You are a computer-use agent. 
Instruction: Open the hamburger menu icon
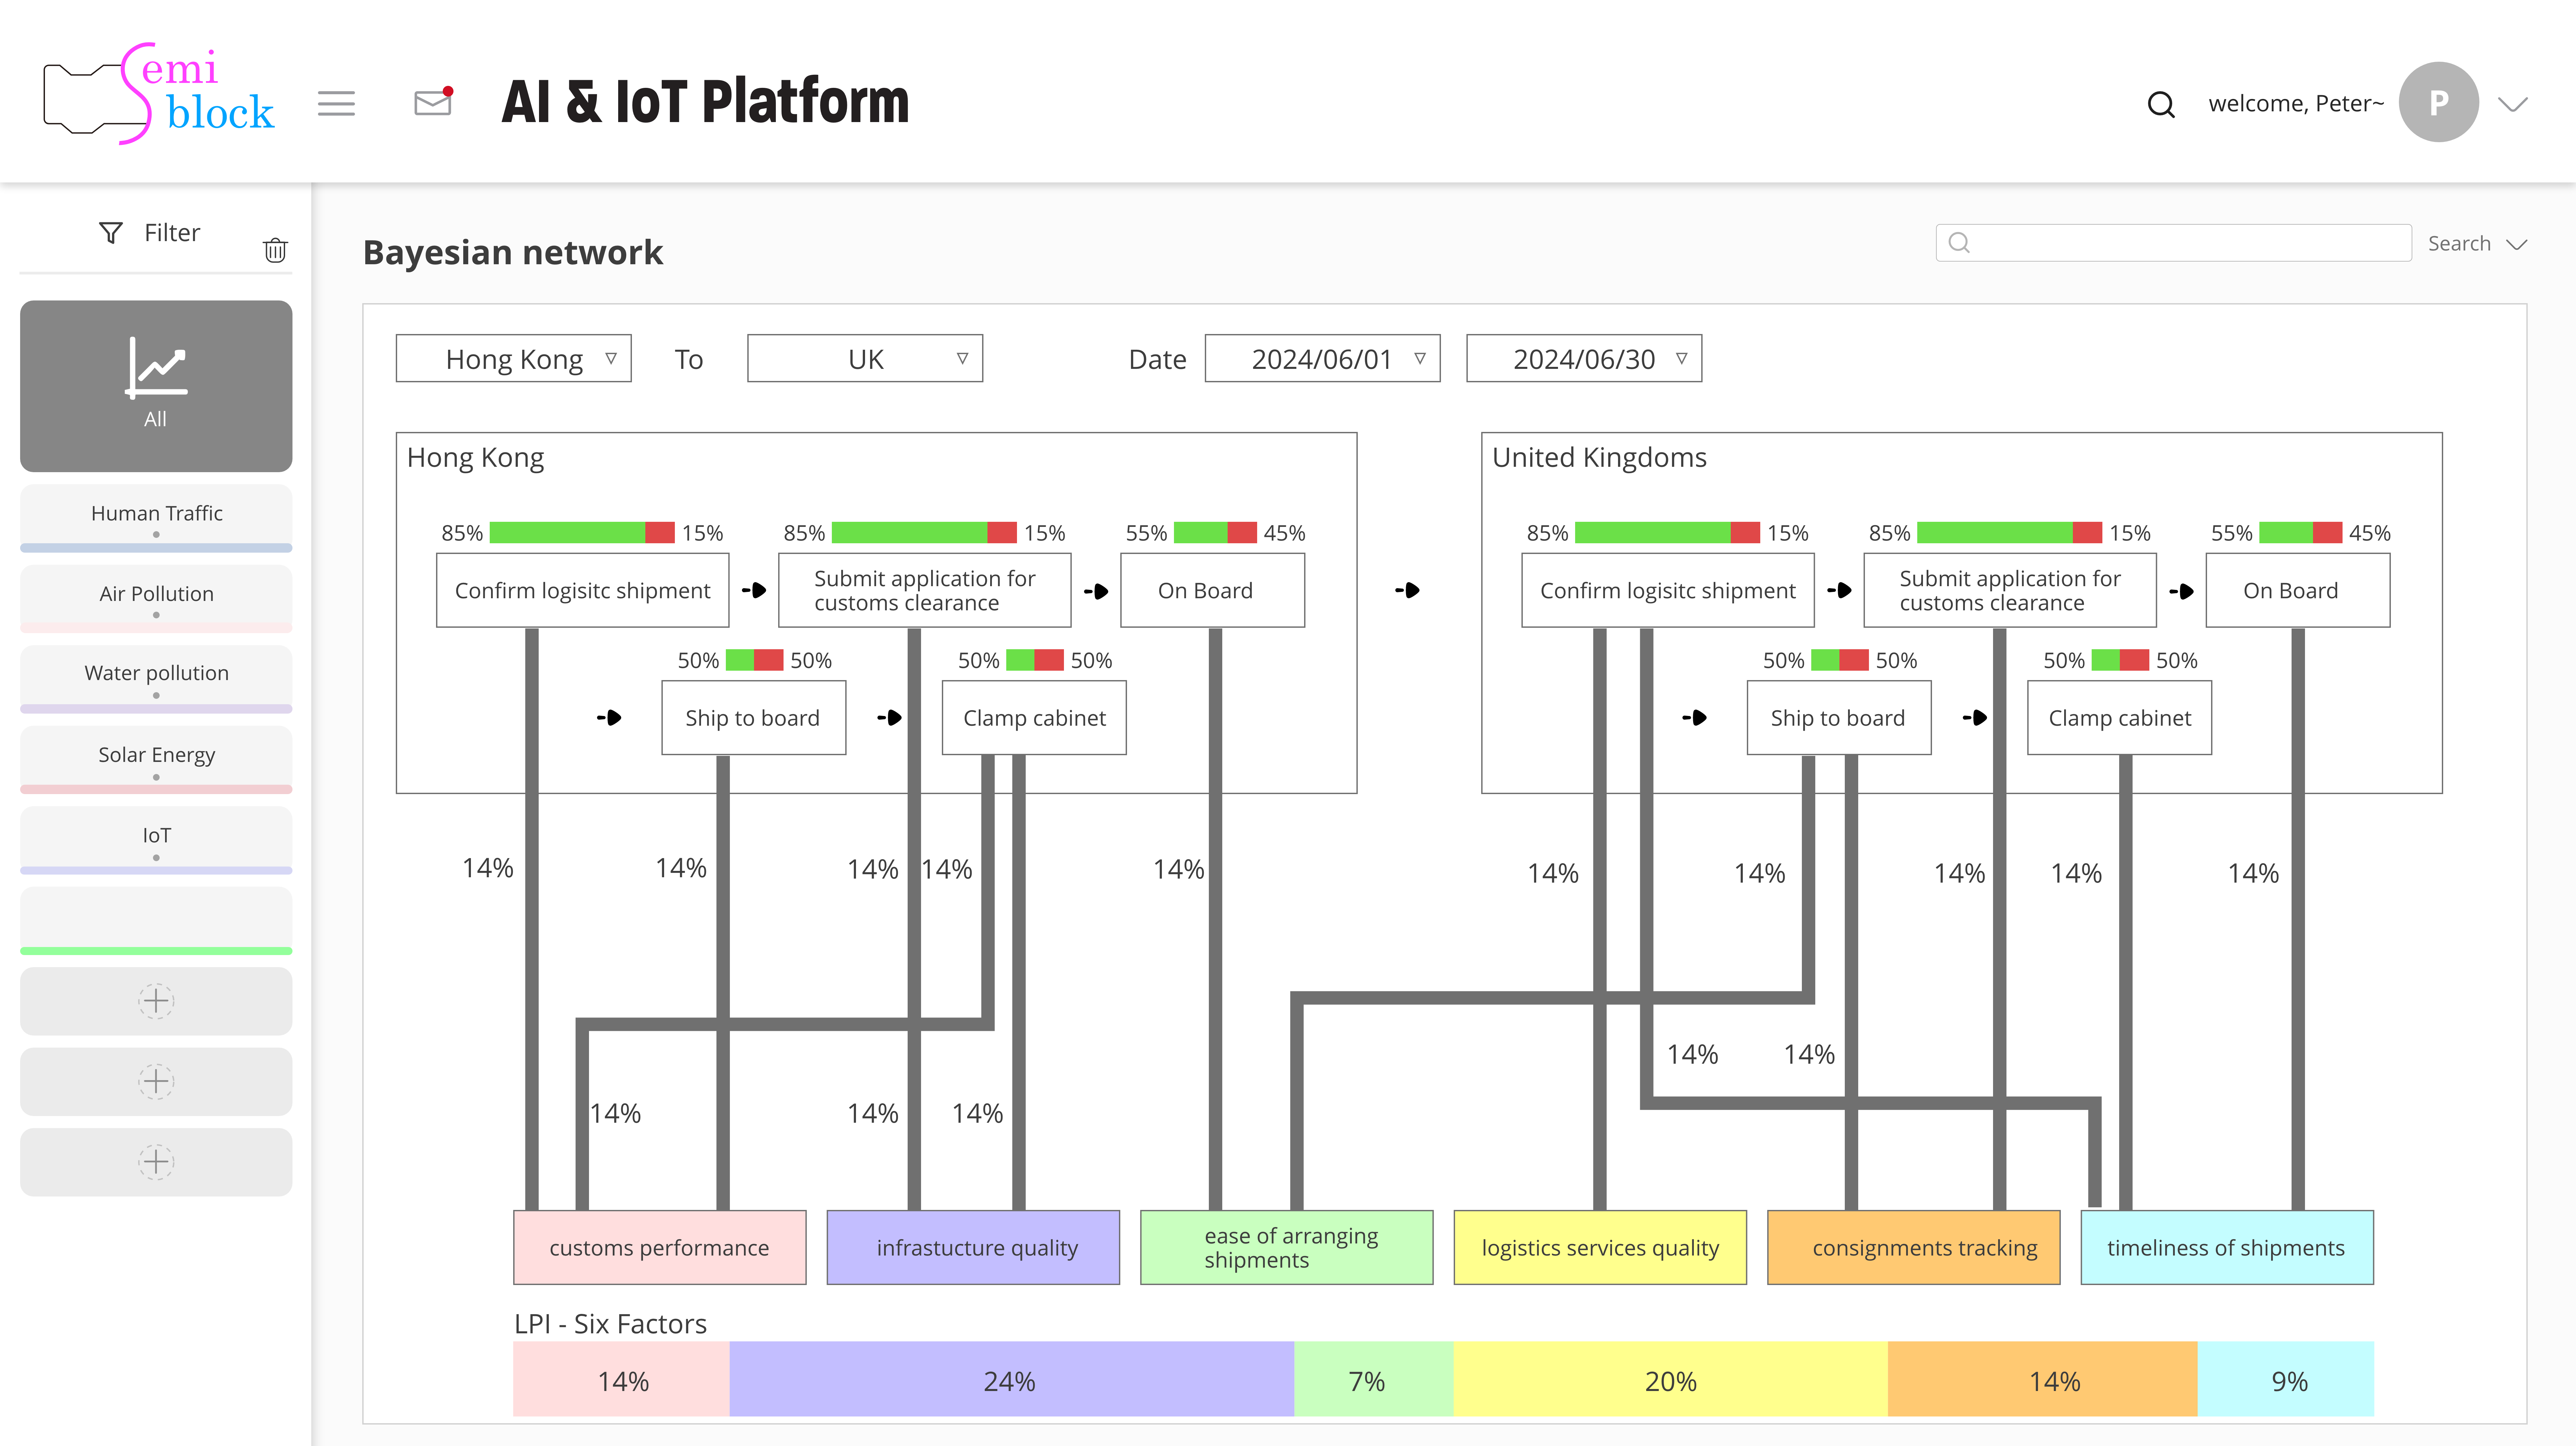pos(336,103)
